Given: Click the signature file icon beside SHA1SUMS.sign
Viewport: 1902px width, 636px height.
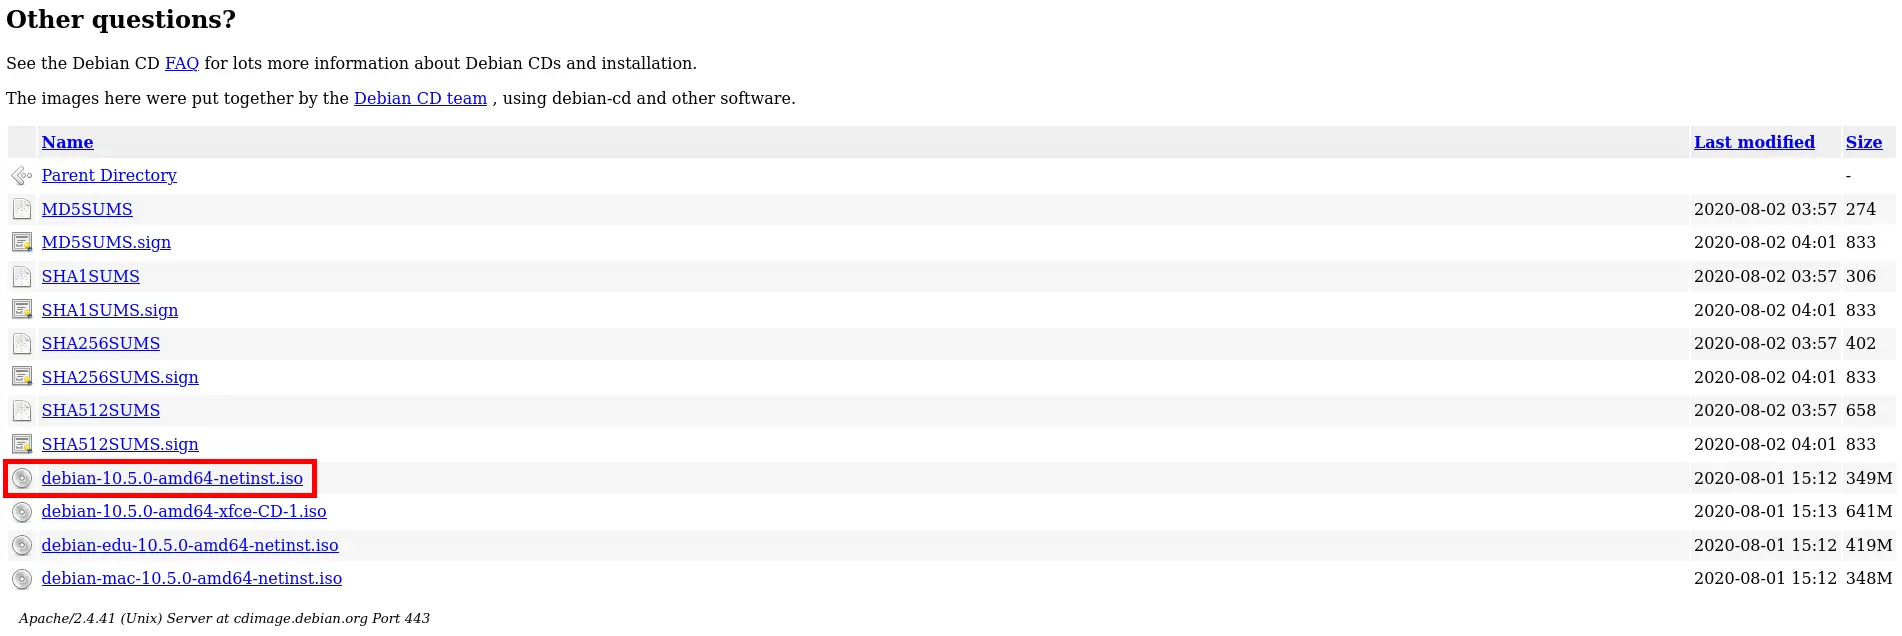Looking at the screenshot, I should pos(22,310).
